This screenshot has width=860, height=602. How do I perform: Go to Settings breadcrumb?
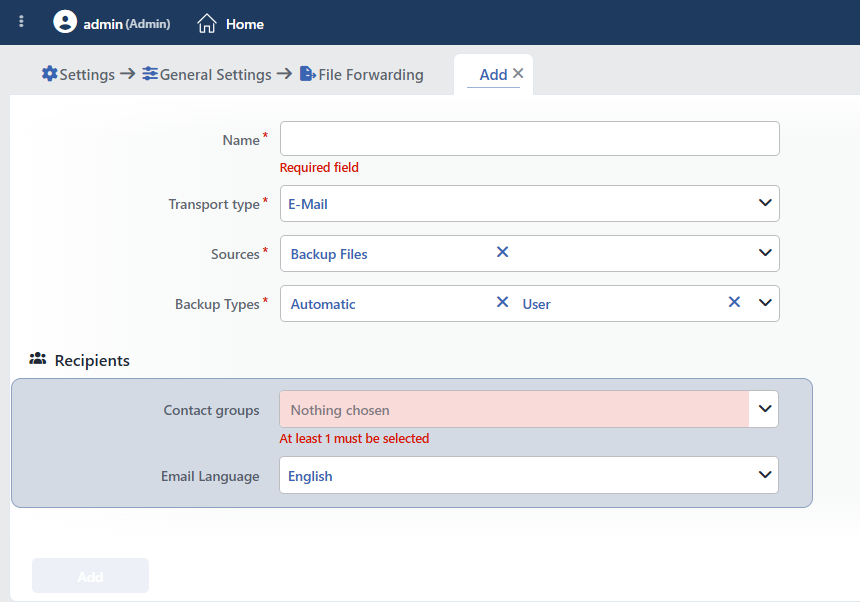point(87,75)
